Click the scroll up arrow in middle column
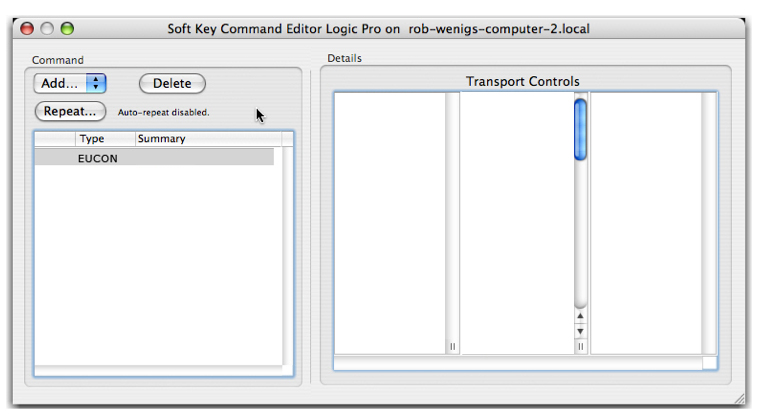 coord(580,317)
